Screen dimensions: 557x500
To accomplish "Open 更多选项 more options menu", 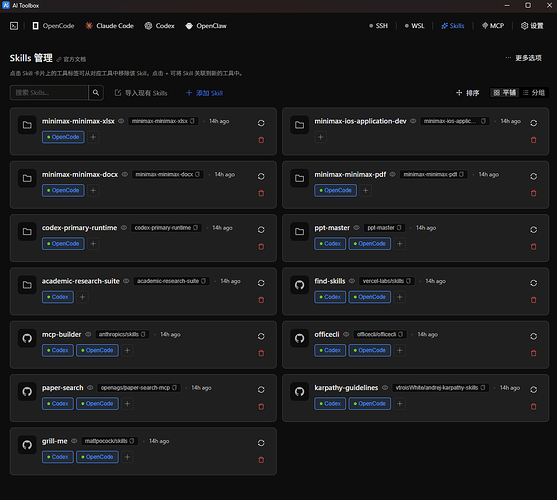I will coord(524,58).
